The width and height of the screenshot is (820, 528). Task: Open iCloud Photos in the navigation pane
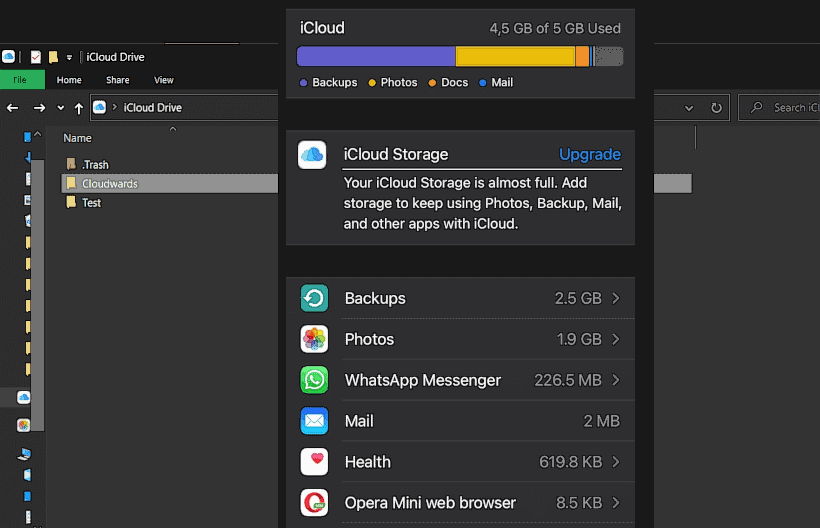[x=24, y=425]
